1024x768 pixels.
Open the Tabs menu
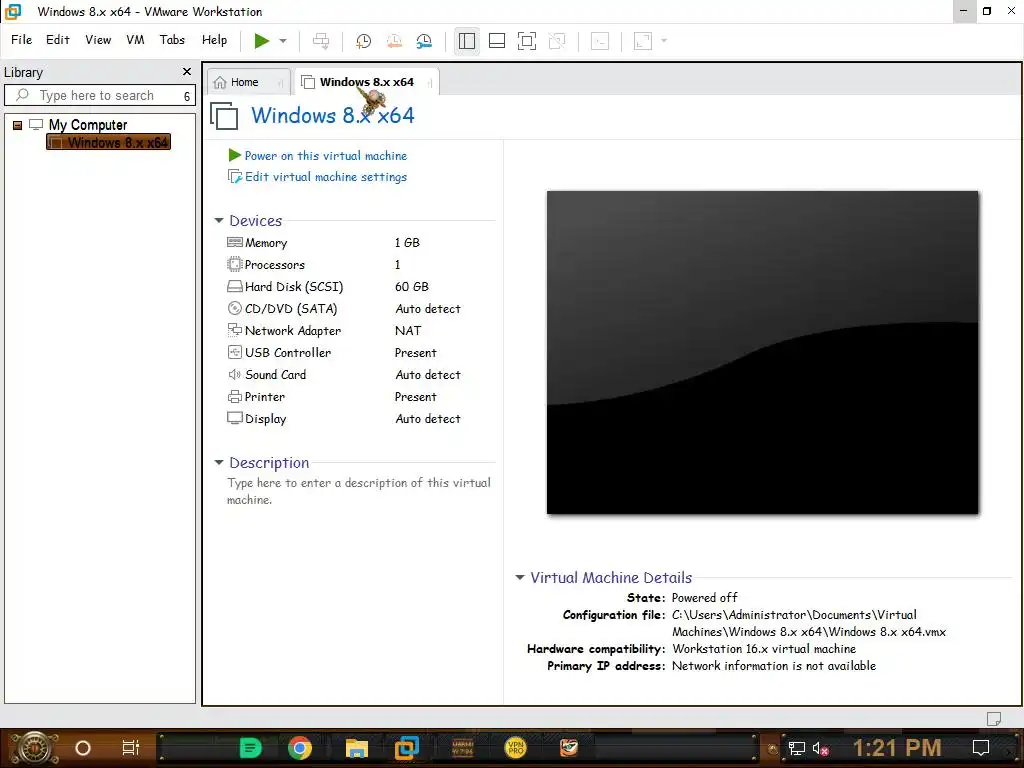point(172,40)
